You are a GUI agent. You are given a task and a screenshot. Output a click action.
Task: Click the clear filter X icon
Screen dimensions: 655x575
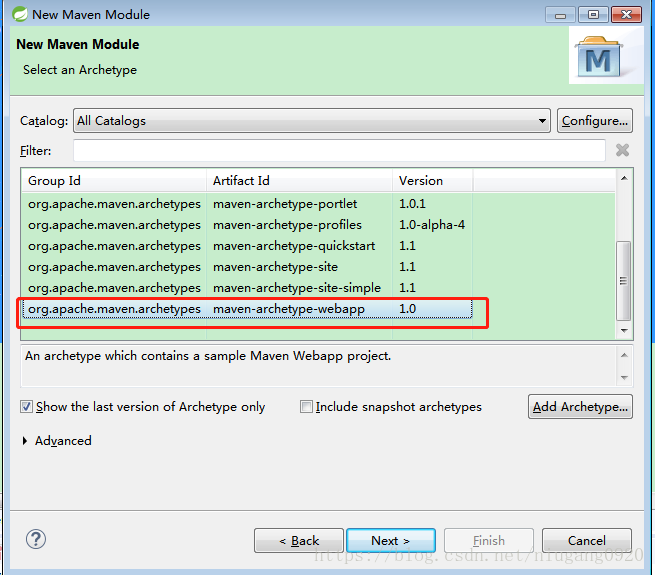622,150
